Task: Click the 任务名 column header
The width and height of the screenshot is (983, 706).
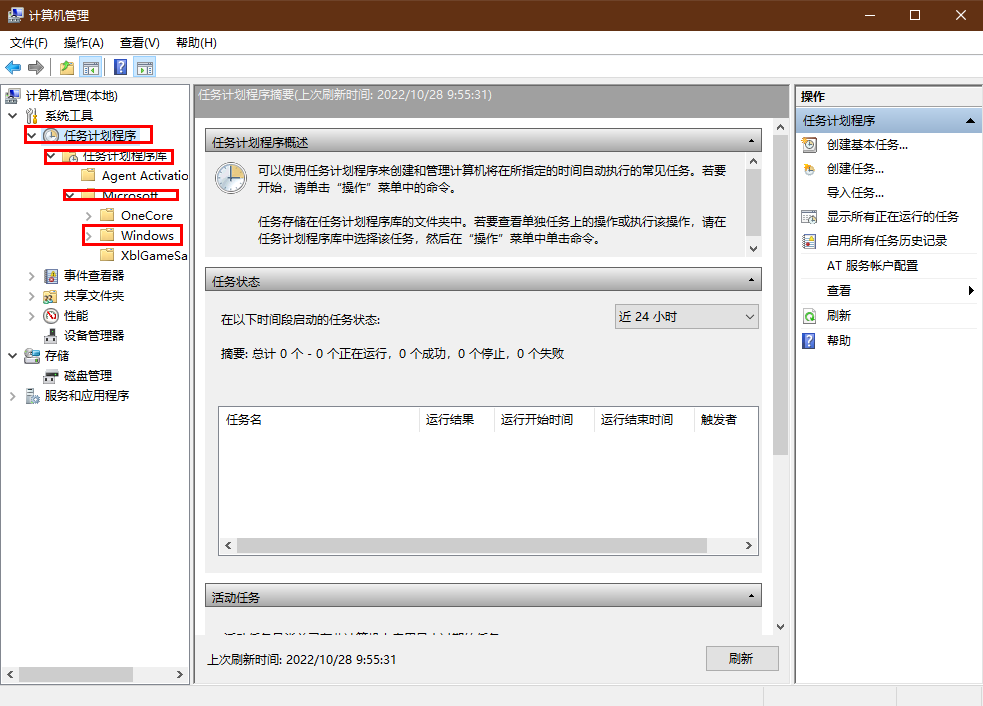Action: pos(319,419)
